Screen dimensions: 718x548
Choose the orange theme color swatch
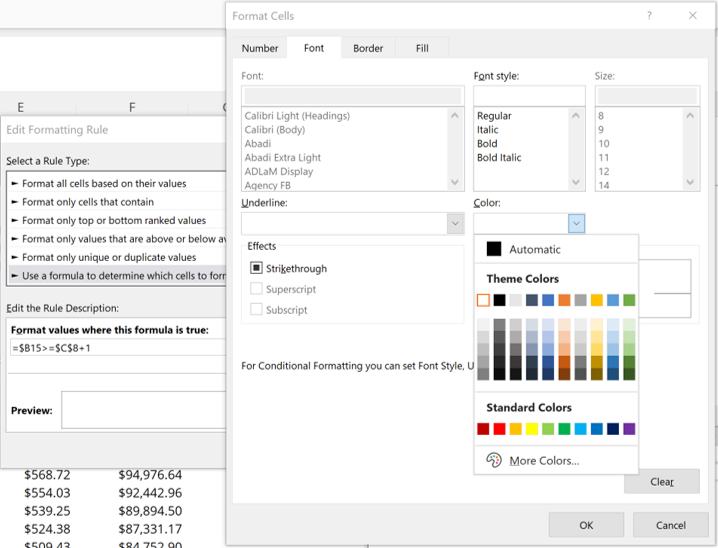point(564,300)
